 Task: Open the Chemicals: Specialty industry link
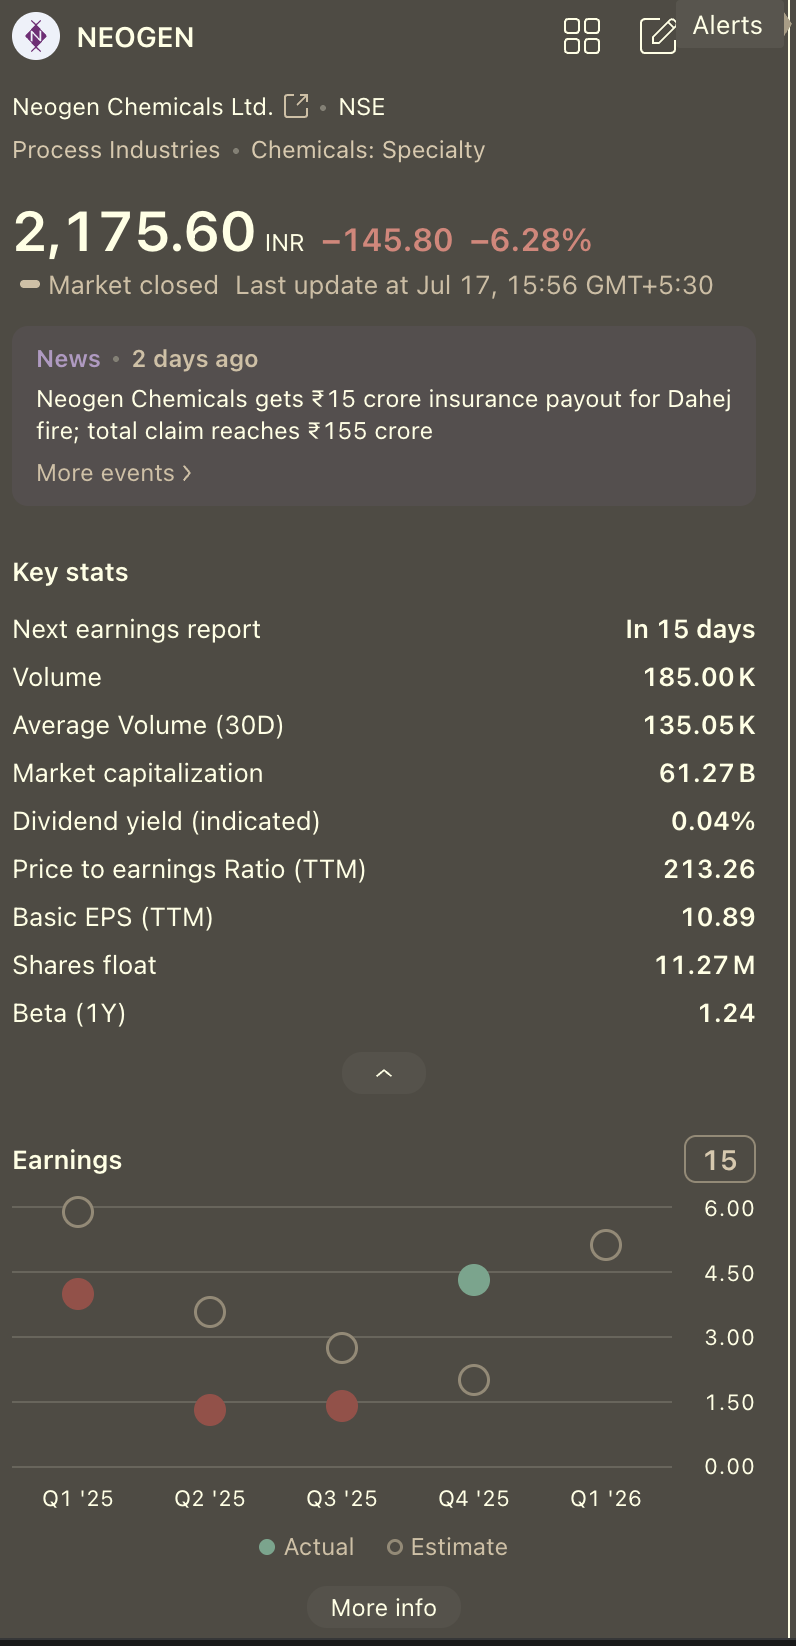click(x=368, y=150)
